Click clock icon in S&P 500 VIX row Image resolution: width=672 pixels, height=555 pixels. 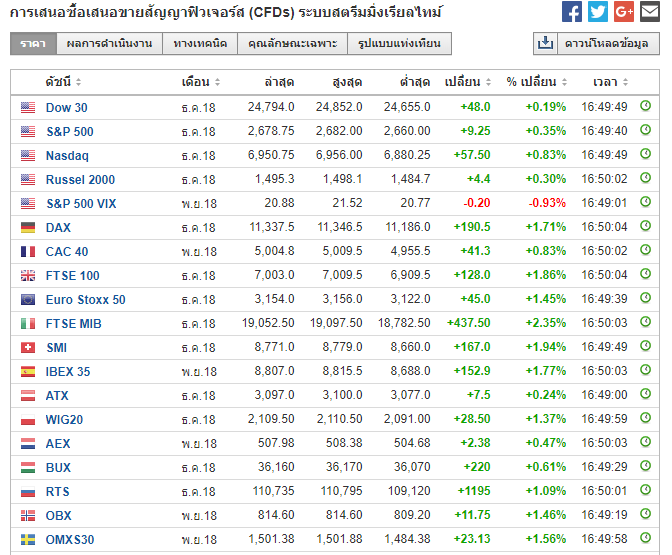click(x=645, y=201)
